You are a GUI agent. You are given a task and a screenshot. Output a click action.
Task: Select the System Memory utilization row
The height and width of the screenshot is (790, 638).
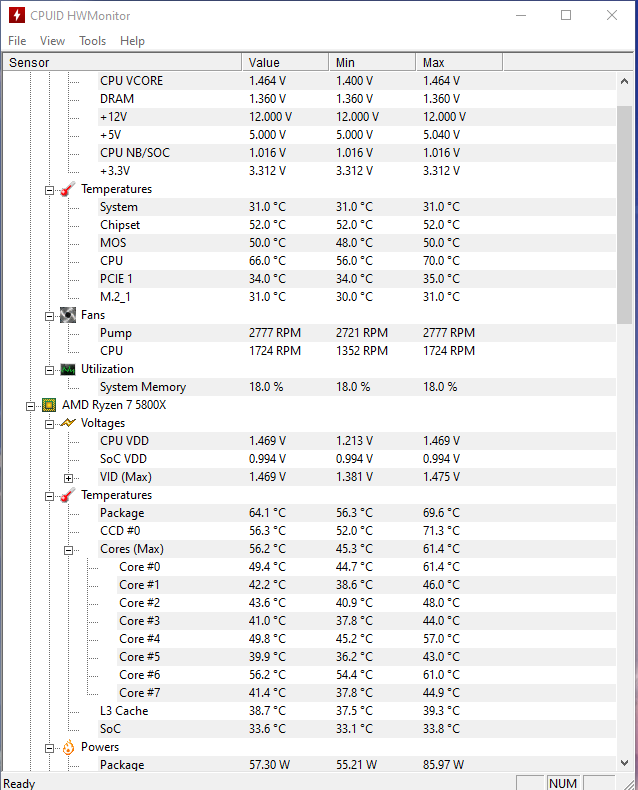pyautogui.click(x=357, y=387)
